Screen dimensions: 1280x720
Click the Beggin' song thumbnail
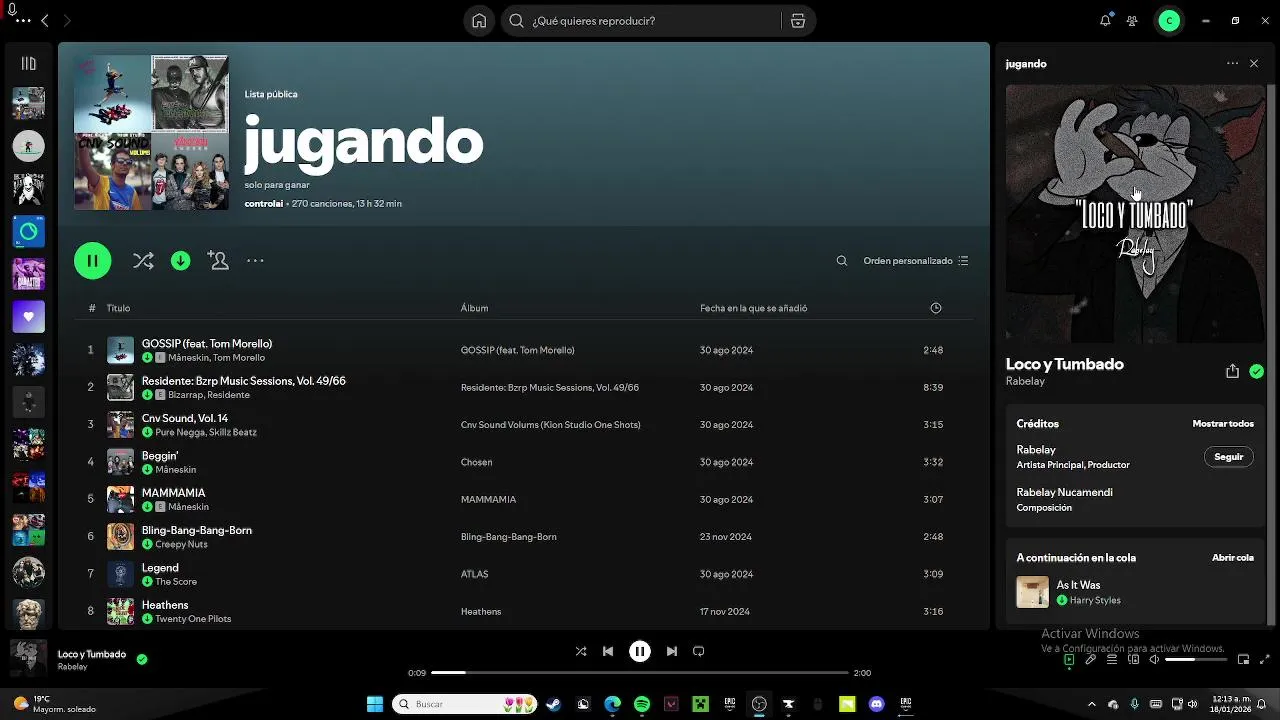[120, 462]
